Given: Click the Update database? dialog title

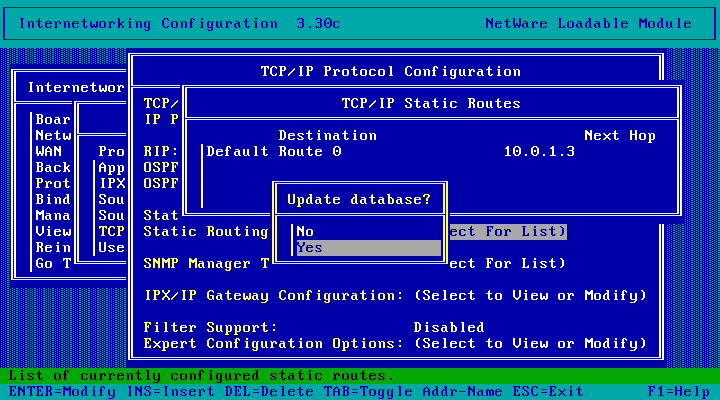Looking at the screenshot, I should [359, 199].
